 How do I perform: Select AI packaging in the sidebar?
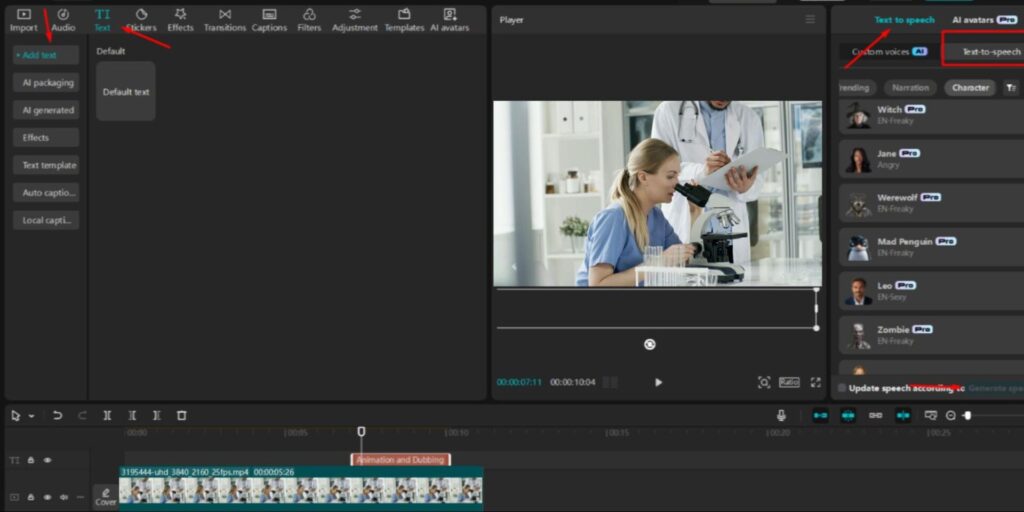[x=46, y=83]
